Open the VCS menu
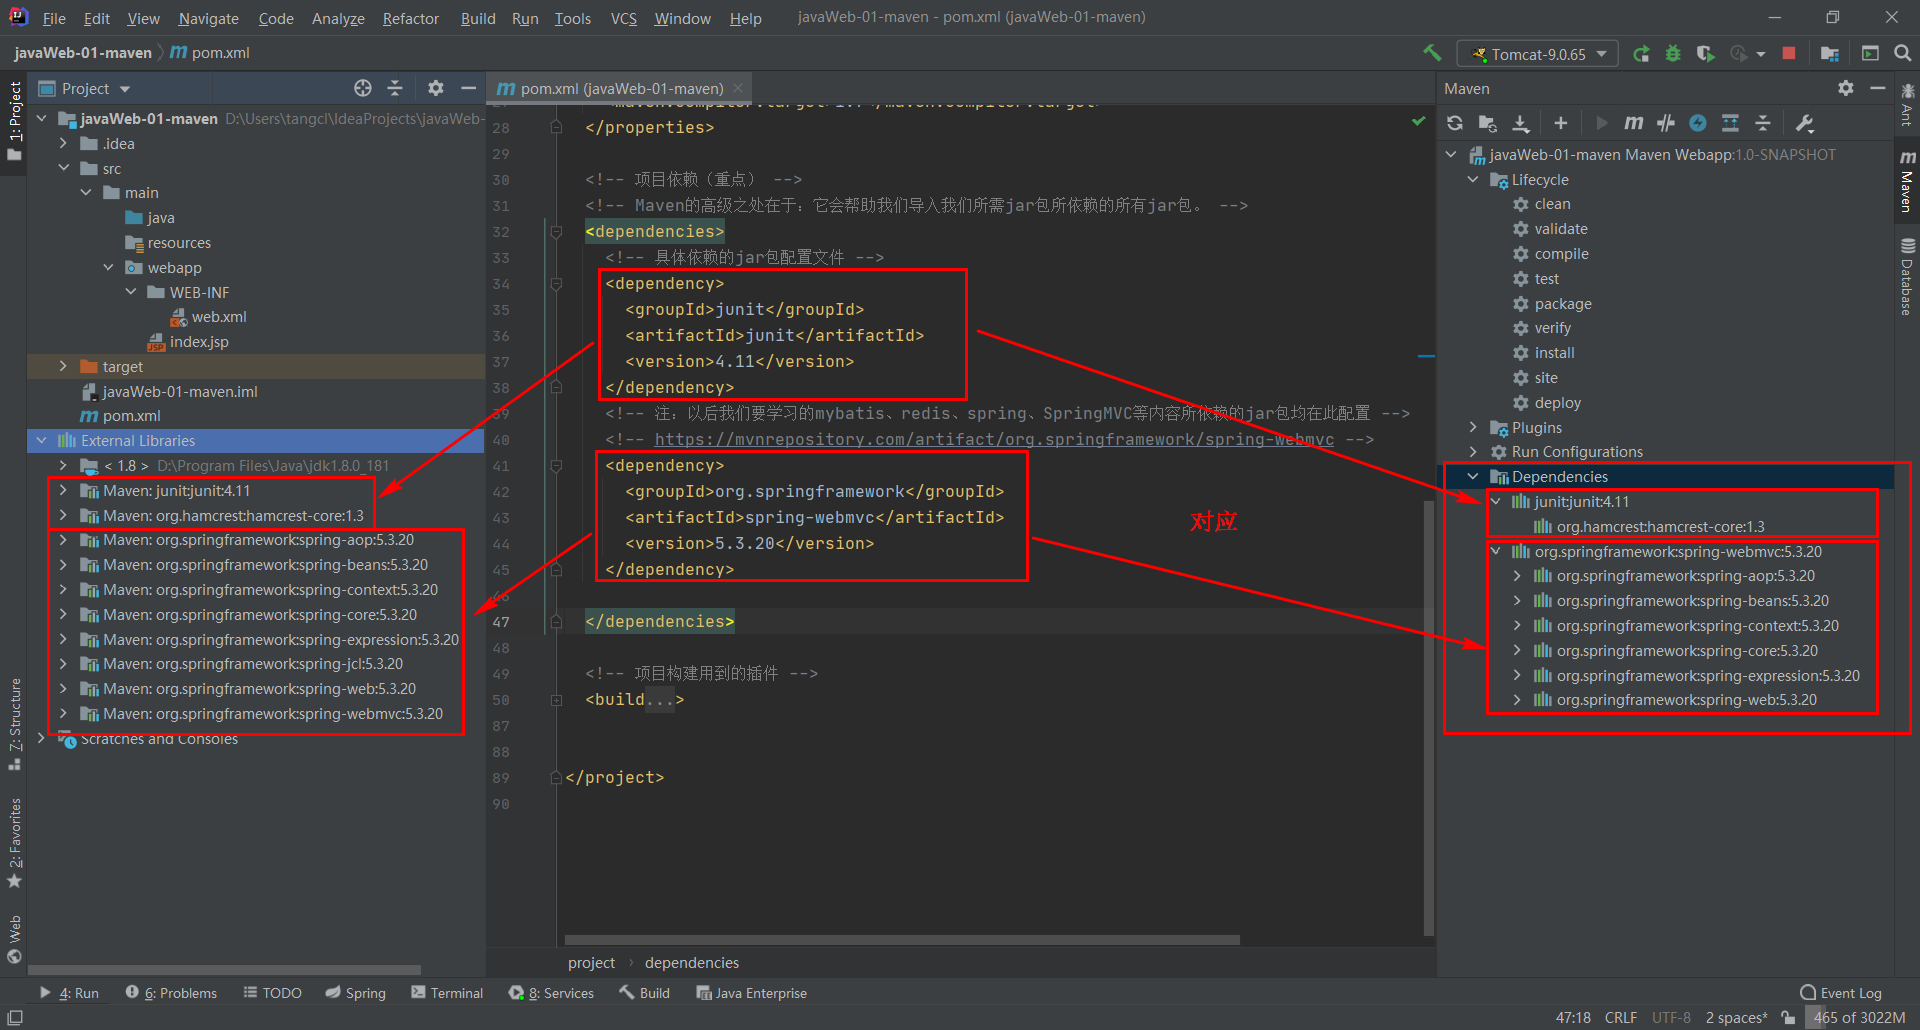Viewport: 1920px width, 1030px height. (x=623, y=18)
